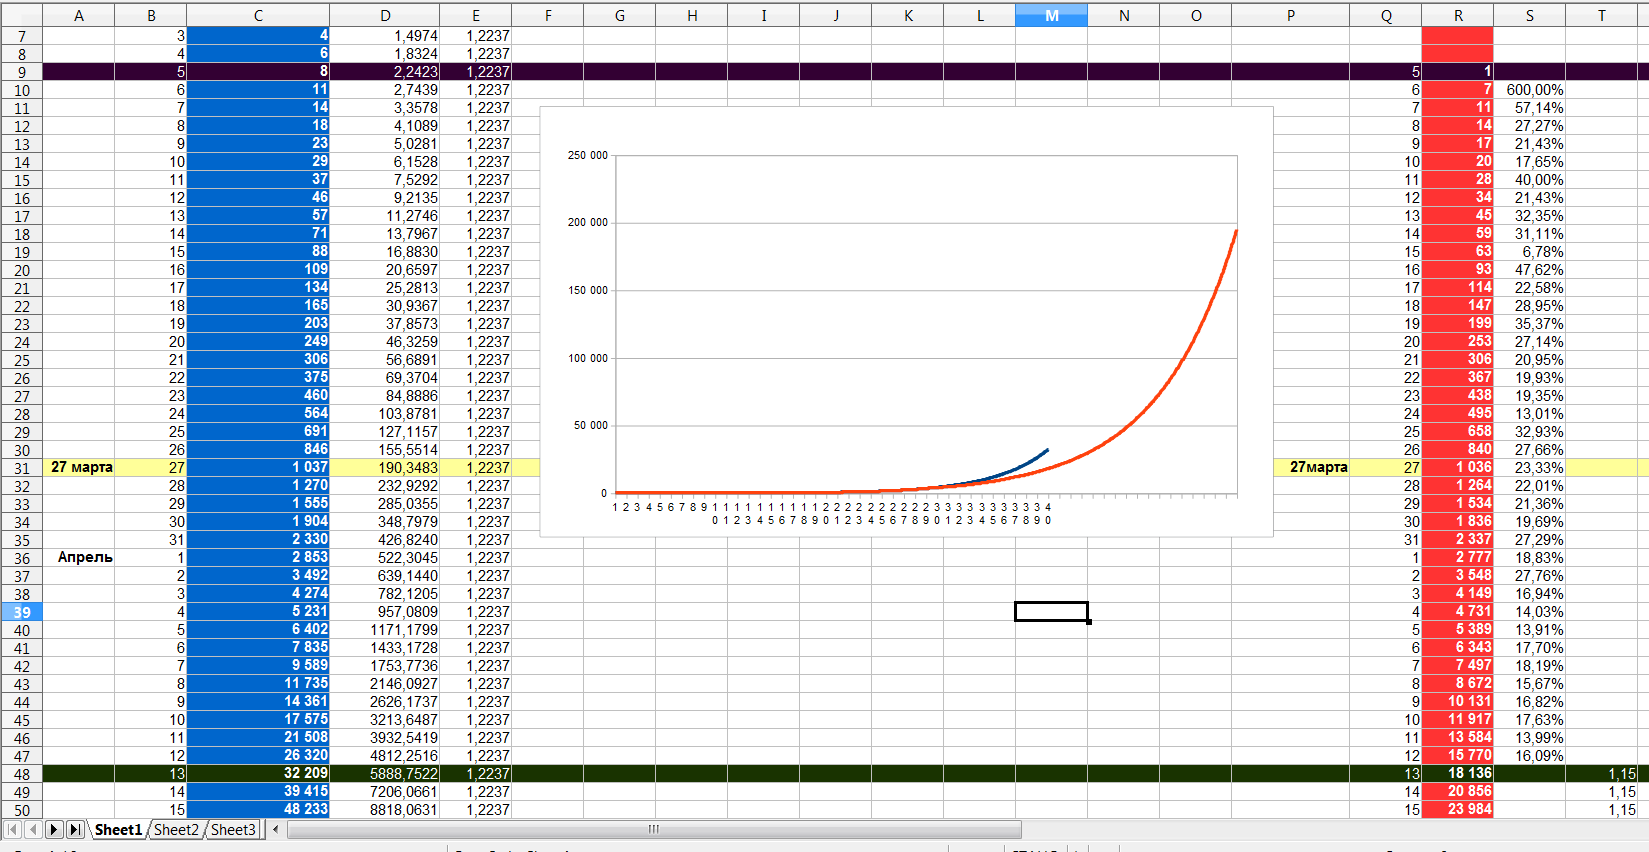Select red cell with value 4 731
Viewport: 1649px width, 852px height.
pyautogui.click(x=1458, y=611)
